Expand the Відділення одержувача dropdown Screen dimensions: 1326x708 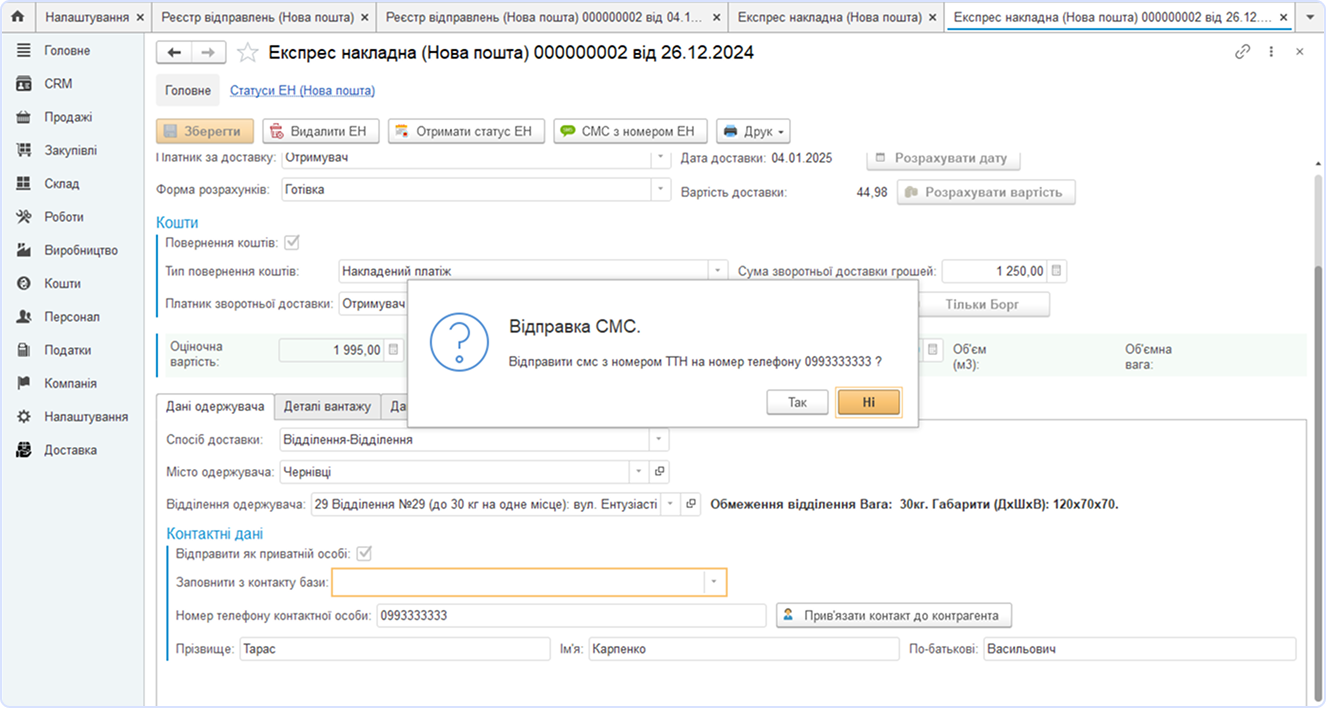point(671,505)
